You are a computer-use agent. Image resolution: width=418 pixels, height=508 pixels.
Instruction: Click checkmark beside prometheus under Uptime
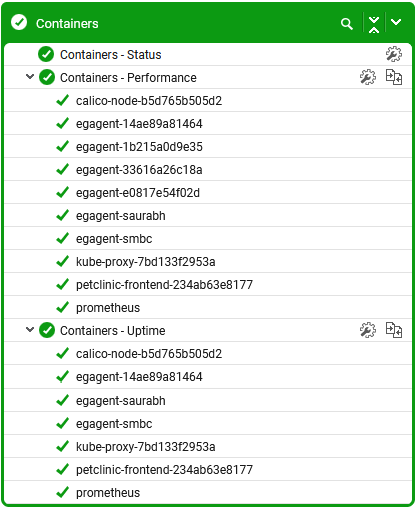click(63, 492)
